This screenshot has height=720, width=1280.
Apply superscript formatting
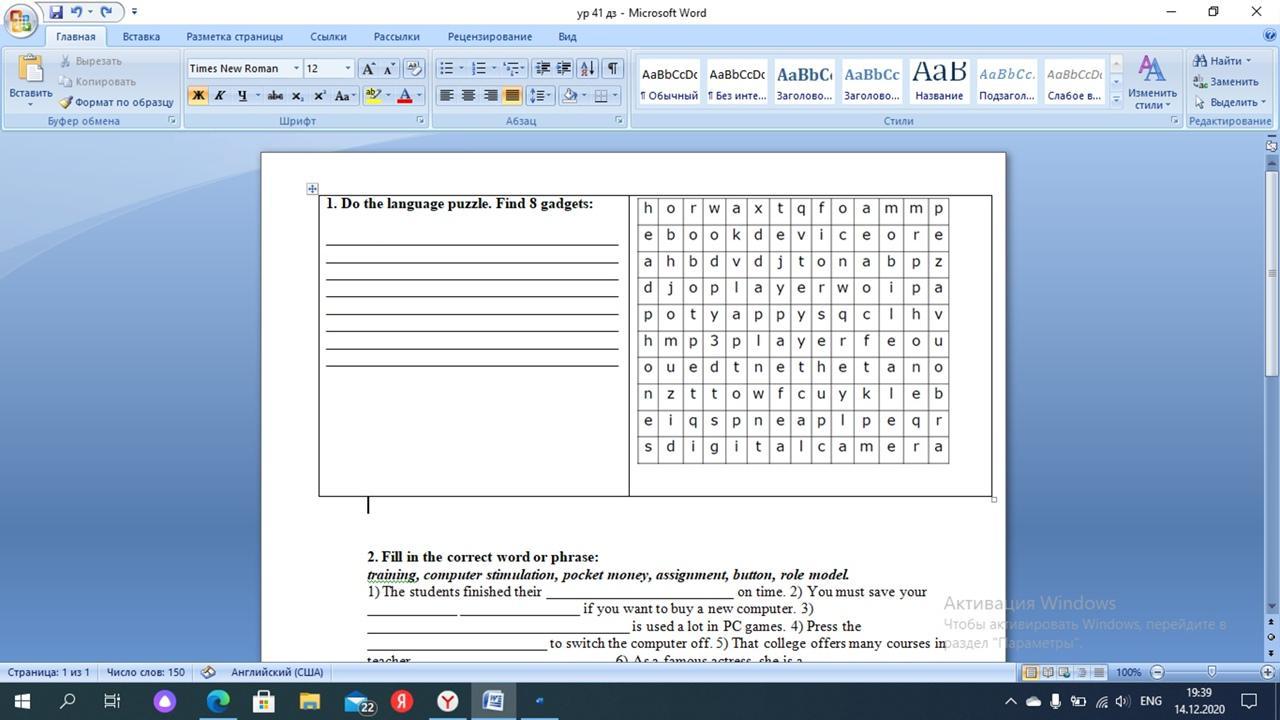point(320,96)
